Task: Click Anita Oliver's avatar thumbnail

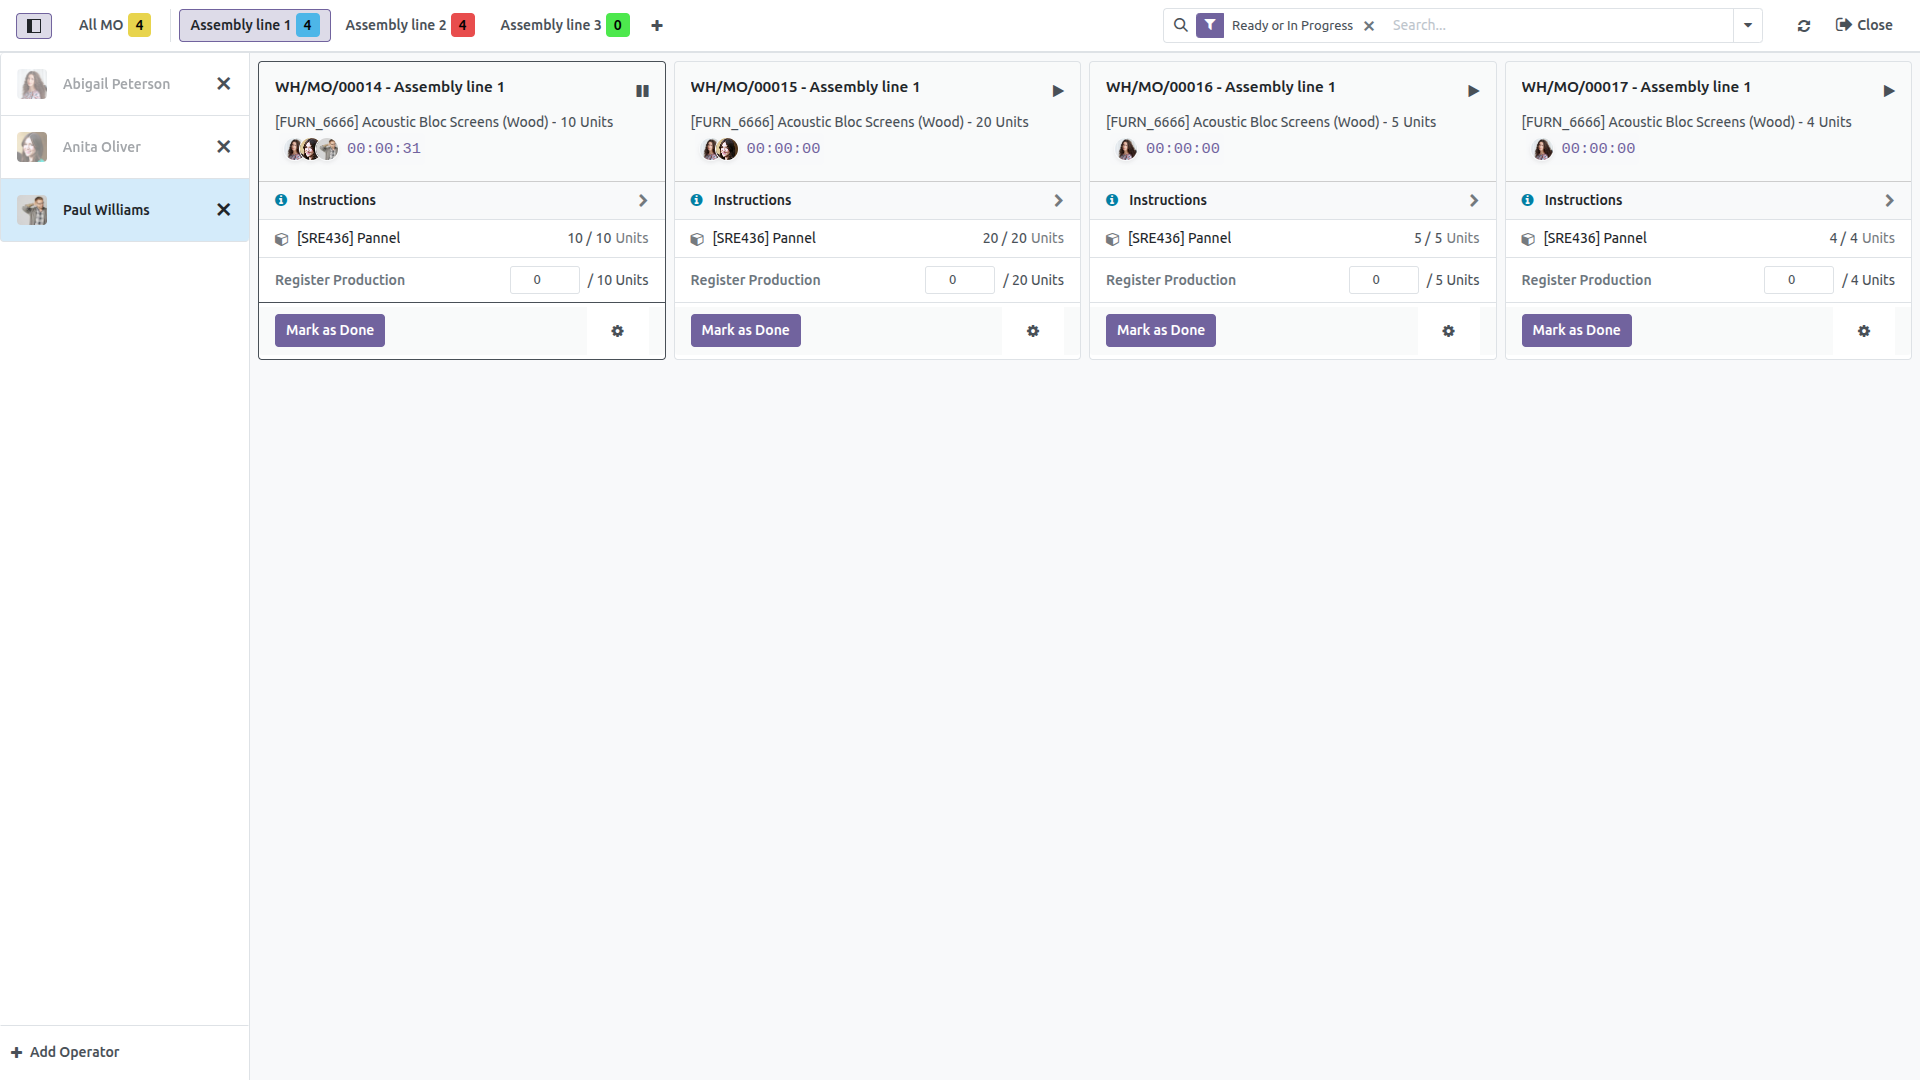Action: 32,147
